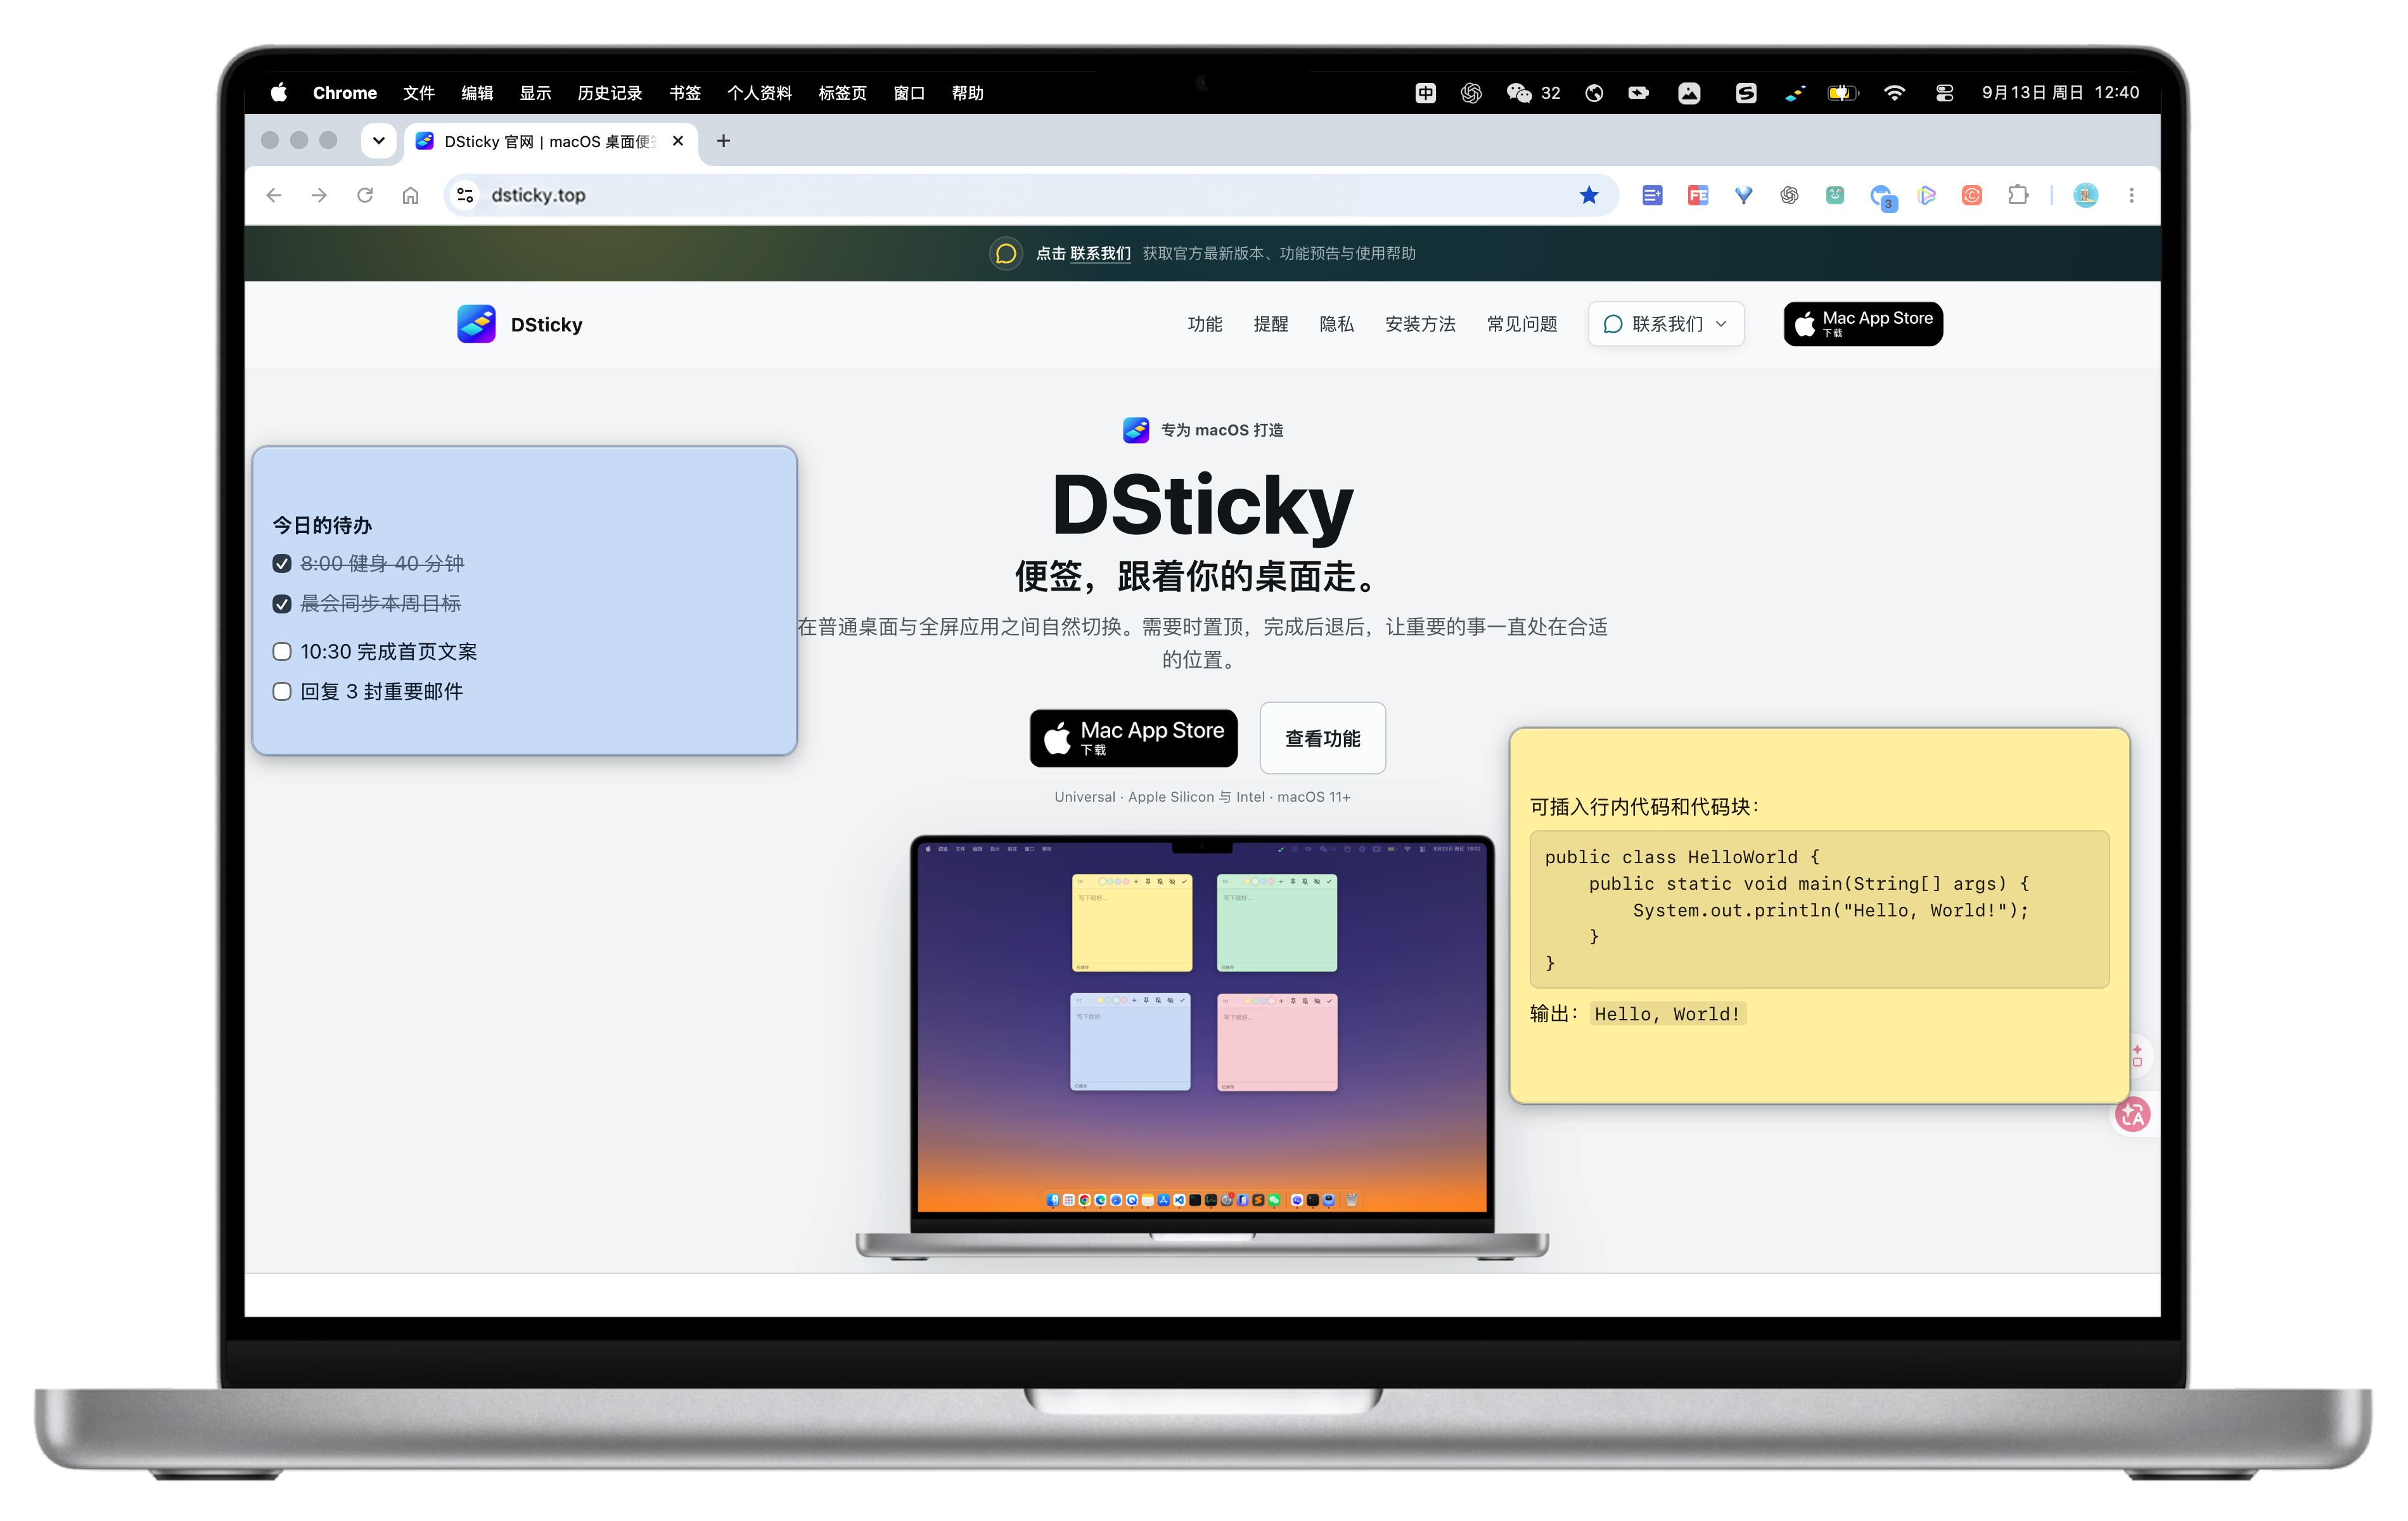
Task: Click the pink translate floating icon
Action: coord(2132,1114)
